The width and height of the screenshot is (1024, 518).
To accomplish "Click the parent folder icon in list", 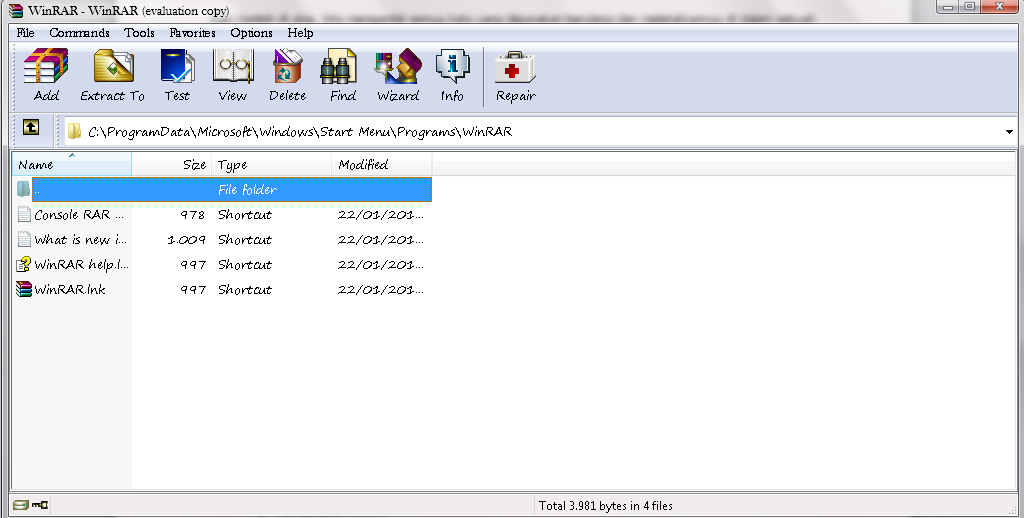I will pyautogui.click(x=24, y=189).
